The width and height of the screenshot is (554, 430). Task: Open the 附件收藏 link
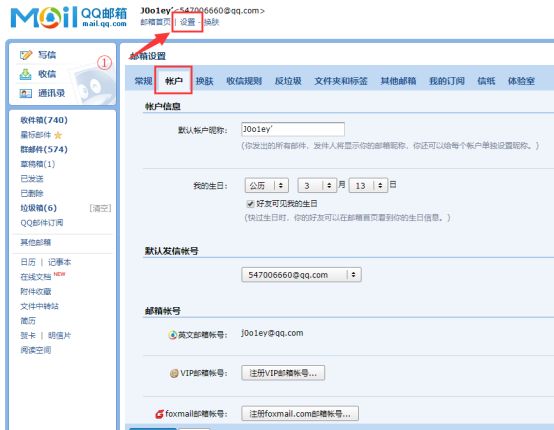[x=36, y=291]
